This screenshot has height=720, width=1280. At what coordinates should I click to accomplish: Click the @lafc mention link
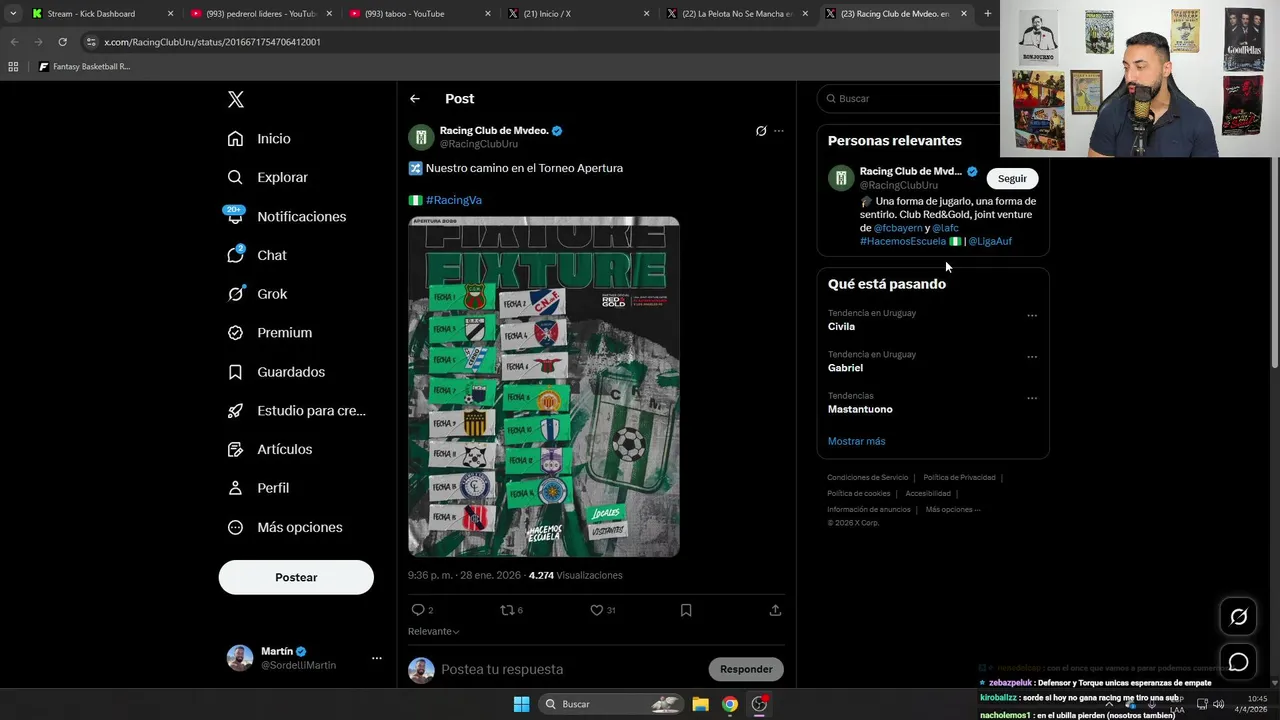945,228
